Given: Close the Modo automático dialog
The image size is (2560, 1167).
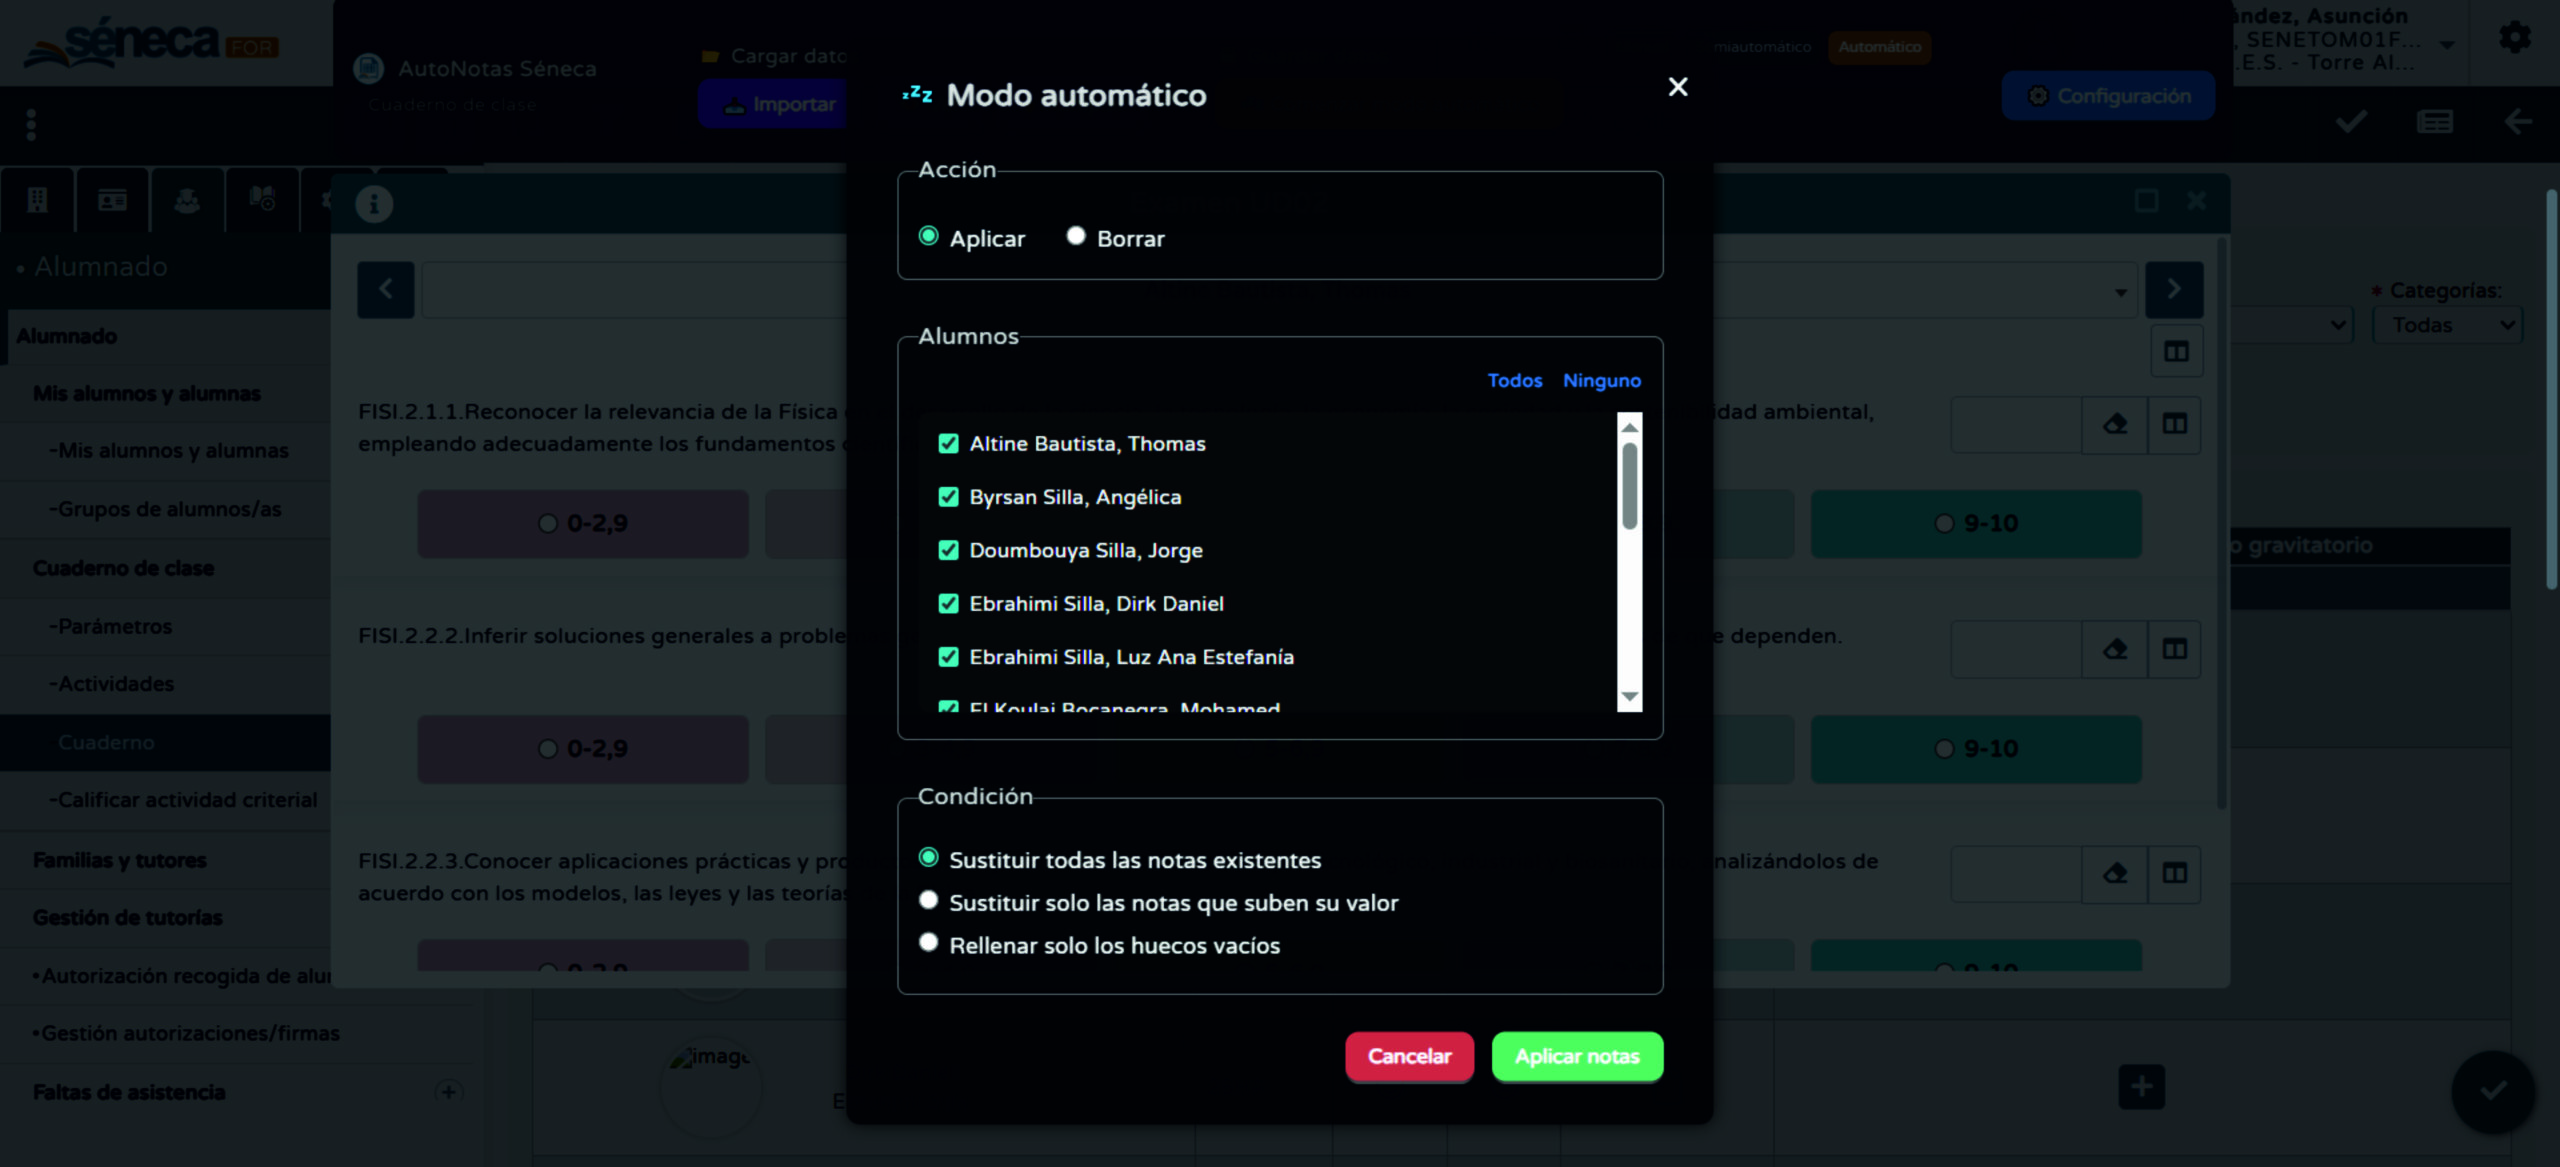Looking at the screenshot, I should [x=1677, y=88].
